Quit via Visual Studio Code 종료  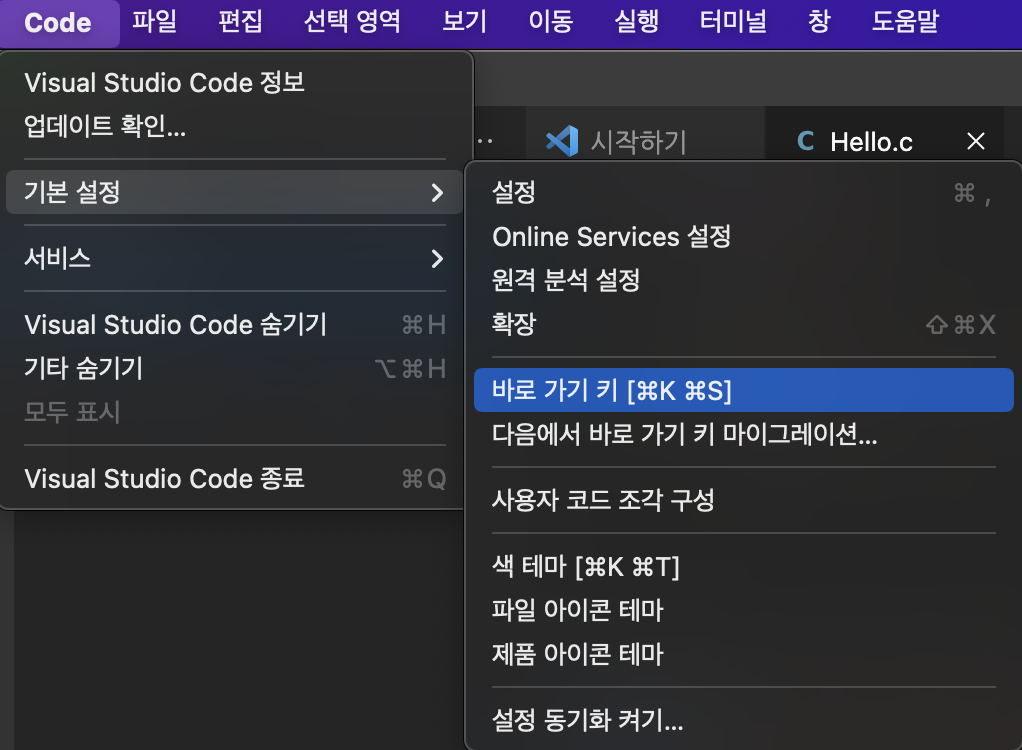(x=235, y=479)
